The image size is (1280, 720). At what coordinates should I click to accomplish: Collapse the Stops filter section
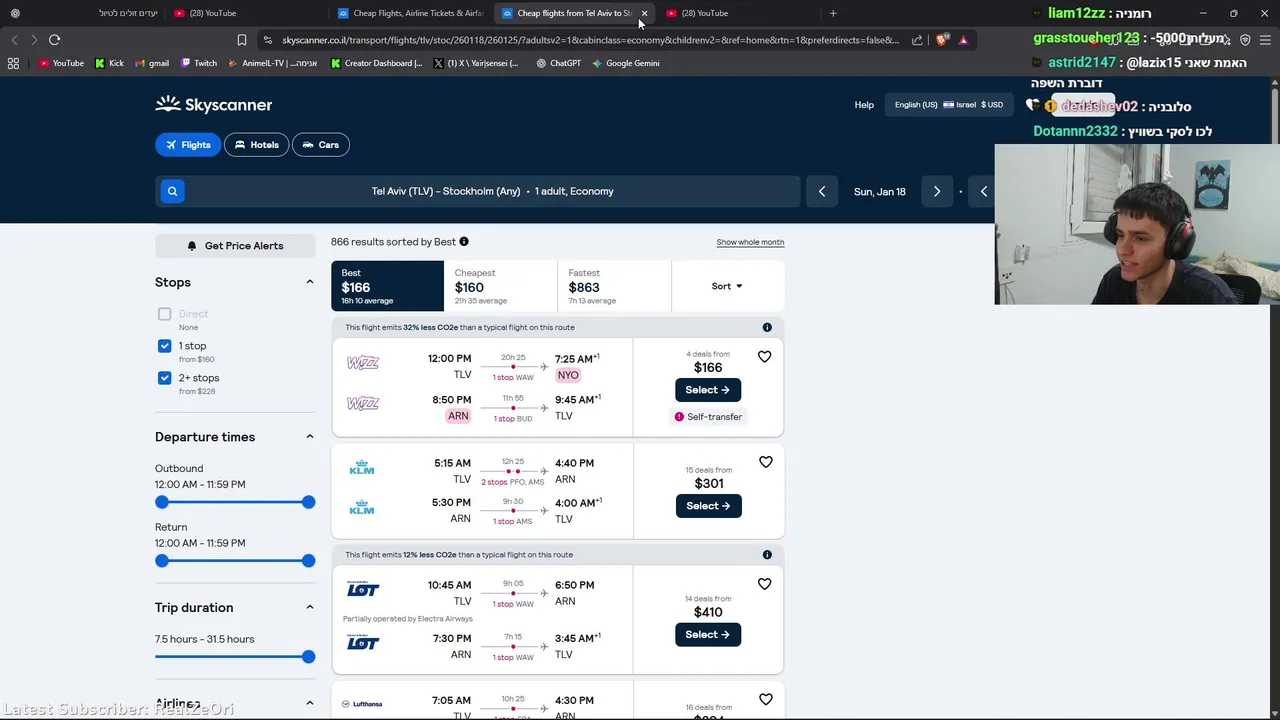point(309,282)
